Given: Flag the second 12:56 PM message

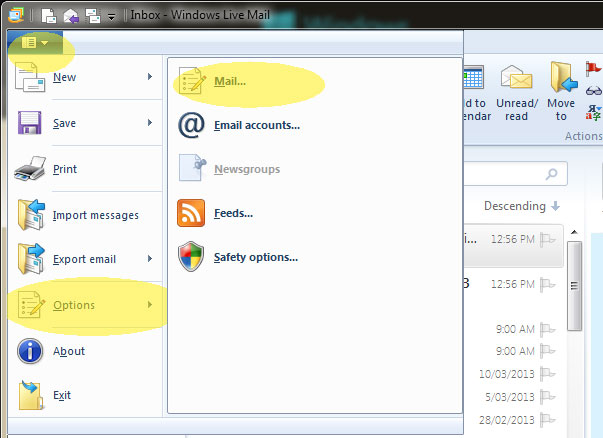Looking at the screenshot, I should [547, 285].
